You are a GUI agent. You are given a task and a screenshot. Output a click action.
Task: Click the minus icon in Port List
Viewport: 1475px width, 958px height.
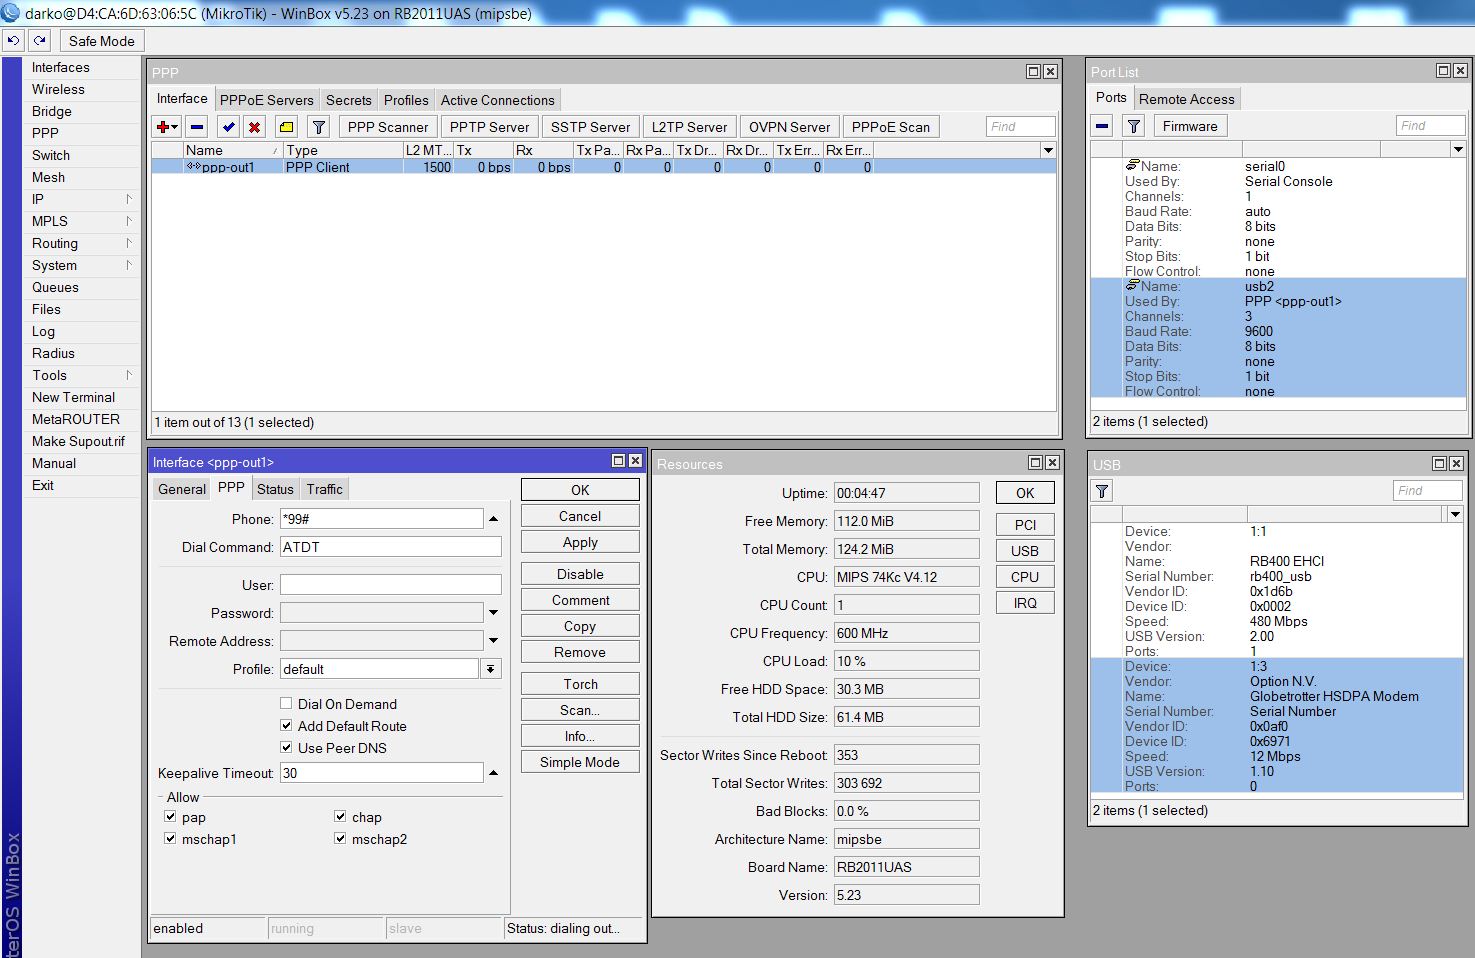(1101, 125)
